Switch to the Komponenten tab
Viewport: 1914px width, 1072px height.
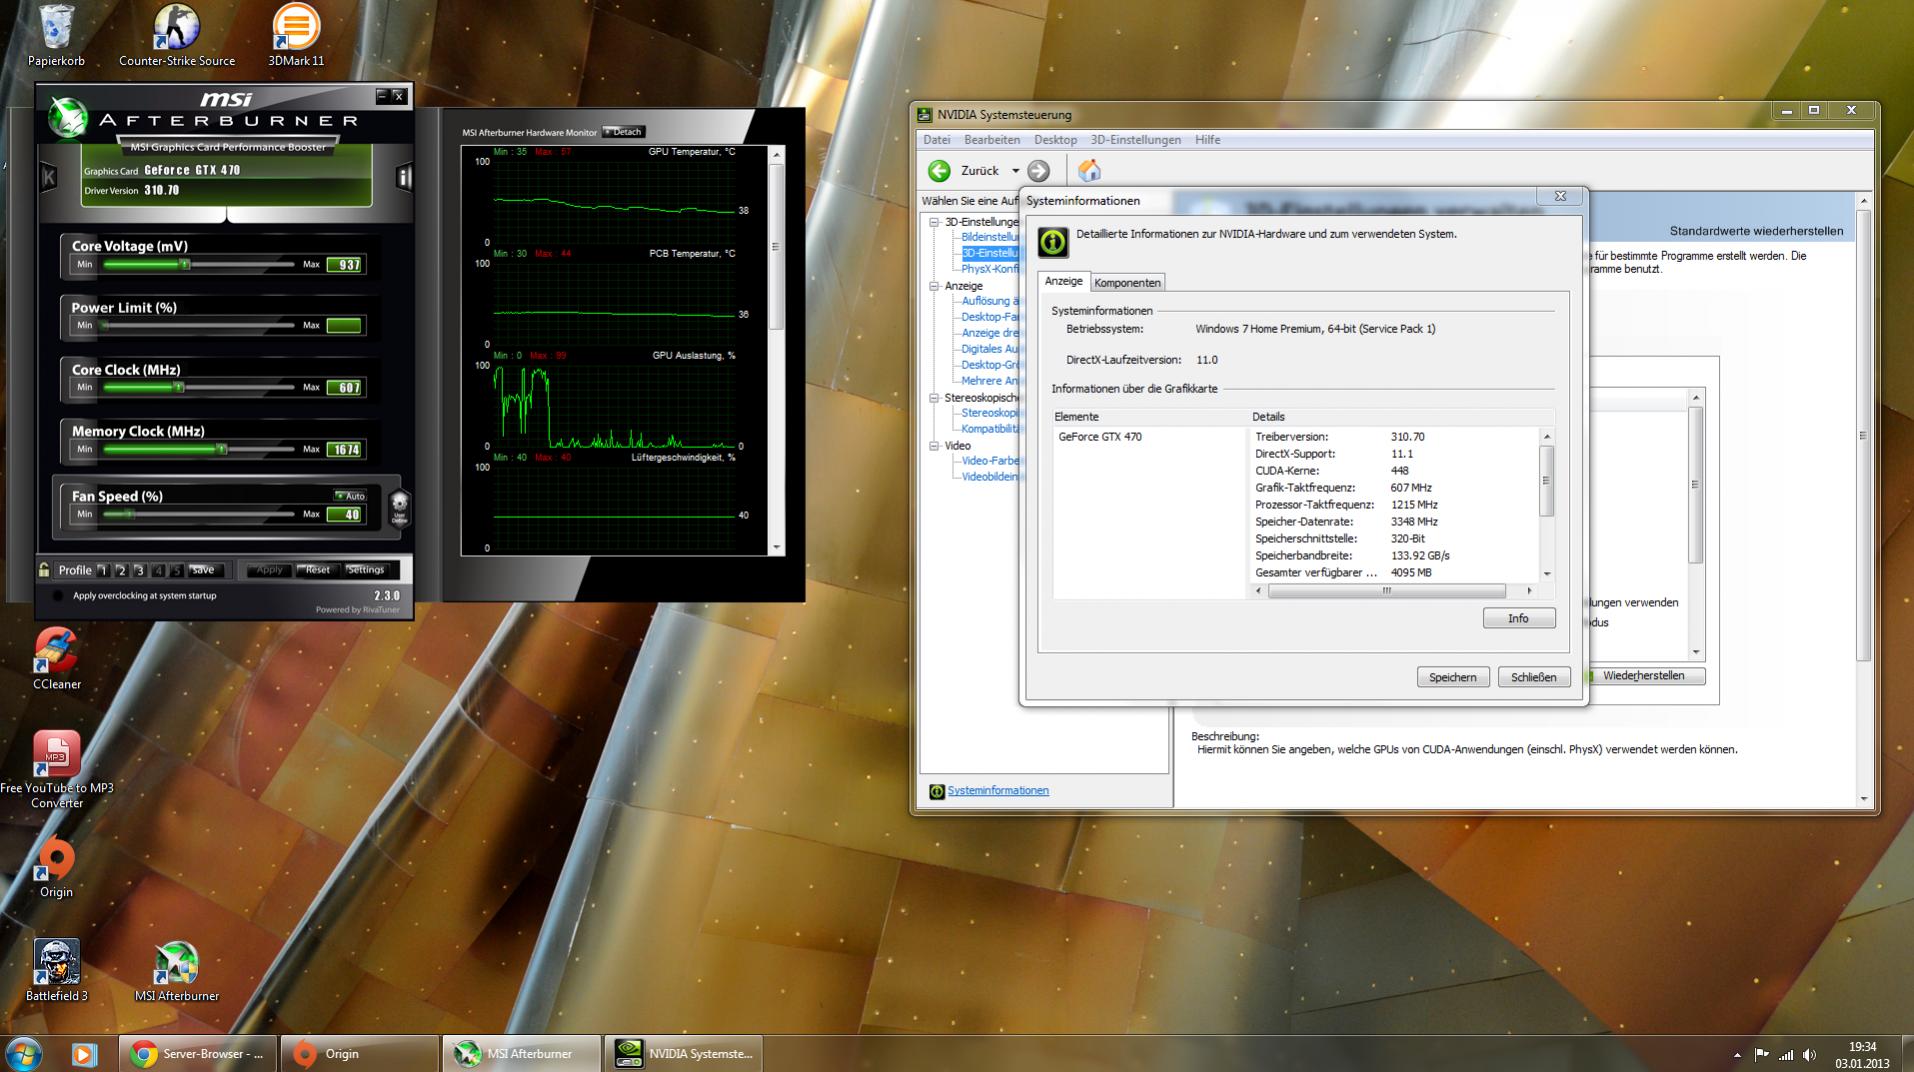(1127, 283)
